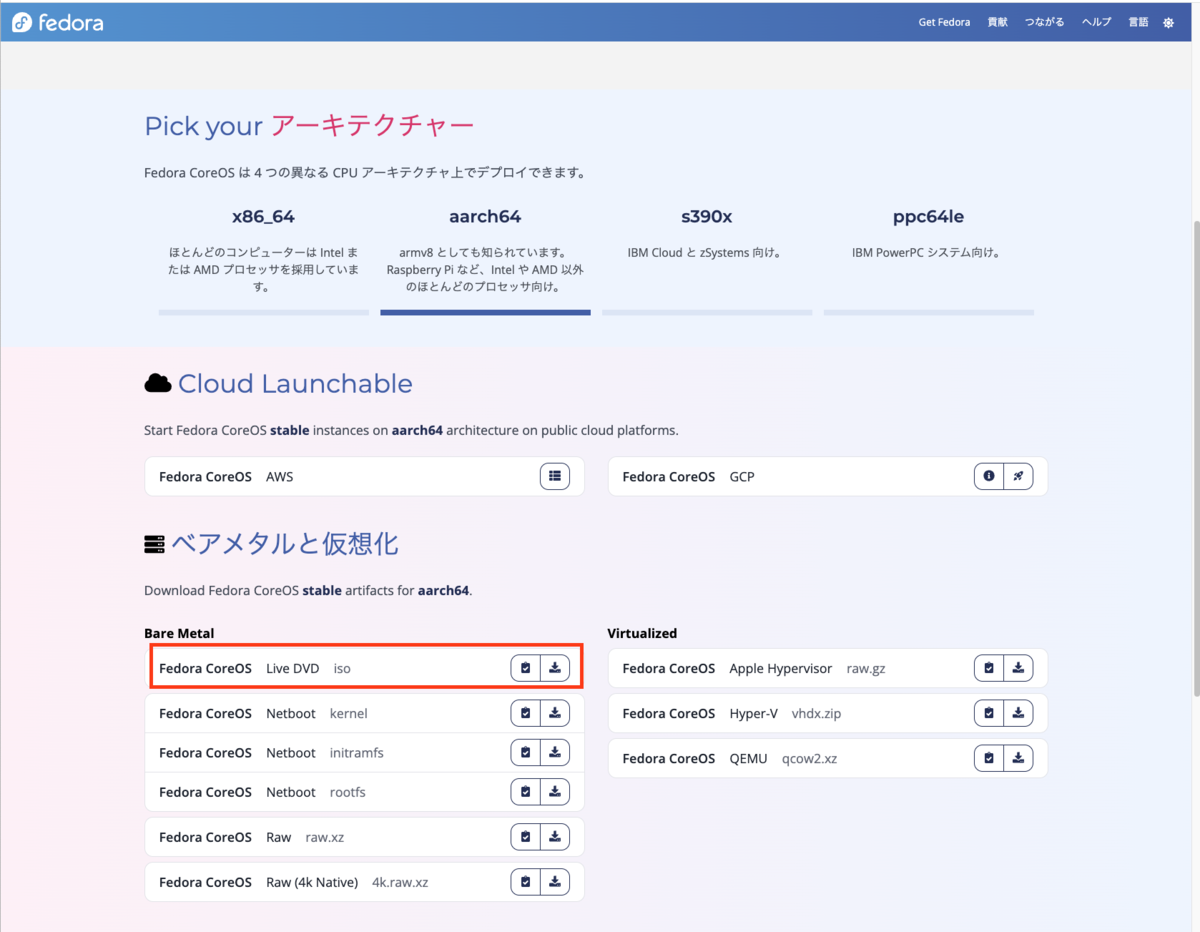The height and width of the screenshot is (932, 1200).
Task: Download QEMU qcow2.xz
Action: (1018, 758)
